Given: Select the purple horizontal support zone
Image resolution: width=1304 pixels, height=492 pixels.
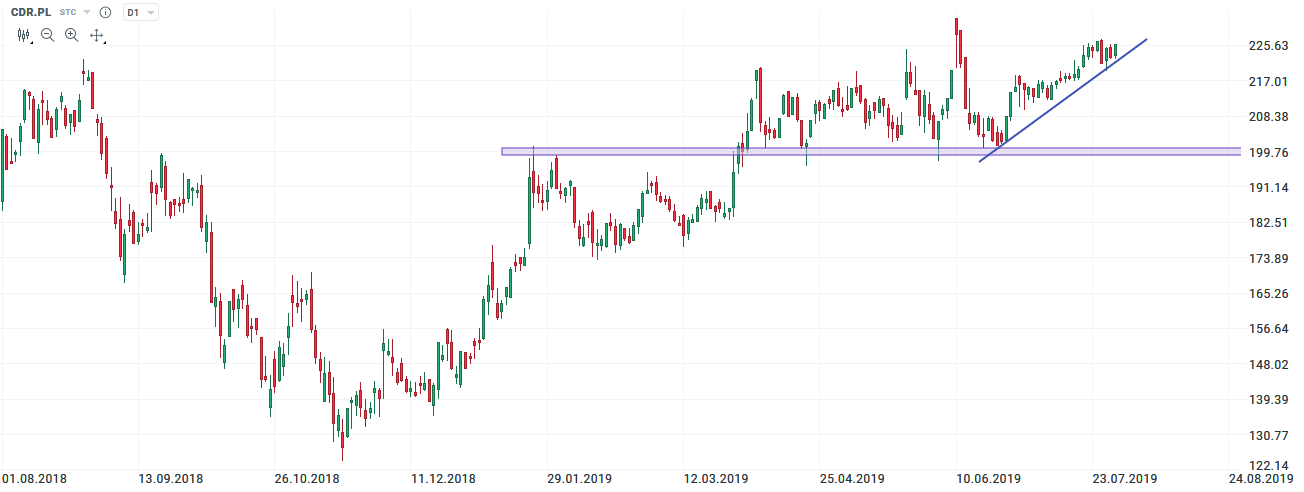Looking at the screenshot, I should 870,152.
